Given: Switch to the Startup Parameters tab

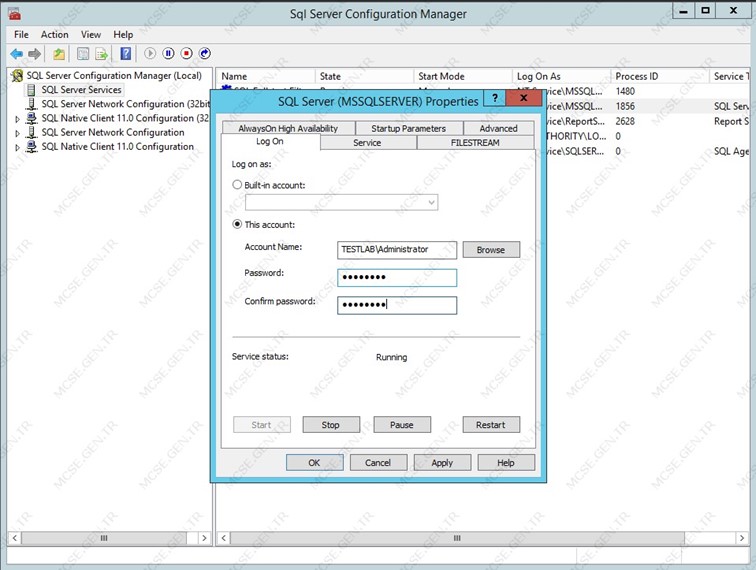Looking at the screenshot, I should click(x=409, y=128).
